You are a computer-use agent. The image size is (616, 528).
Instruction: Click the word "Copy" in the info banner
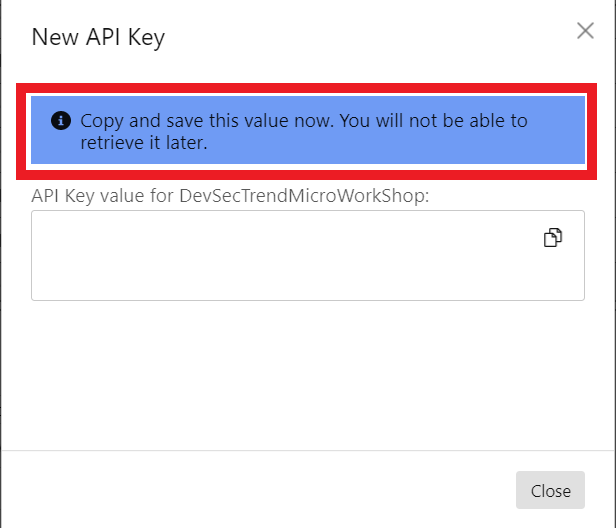[x=102, y=121]
